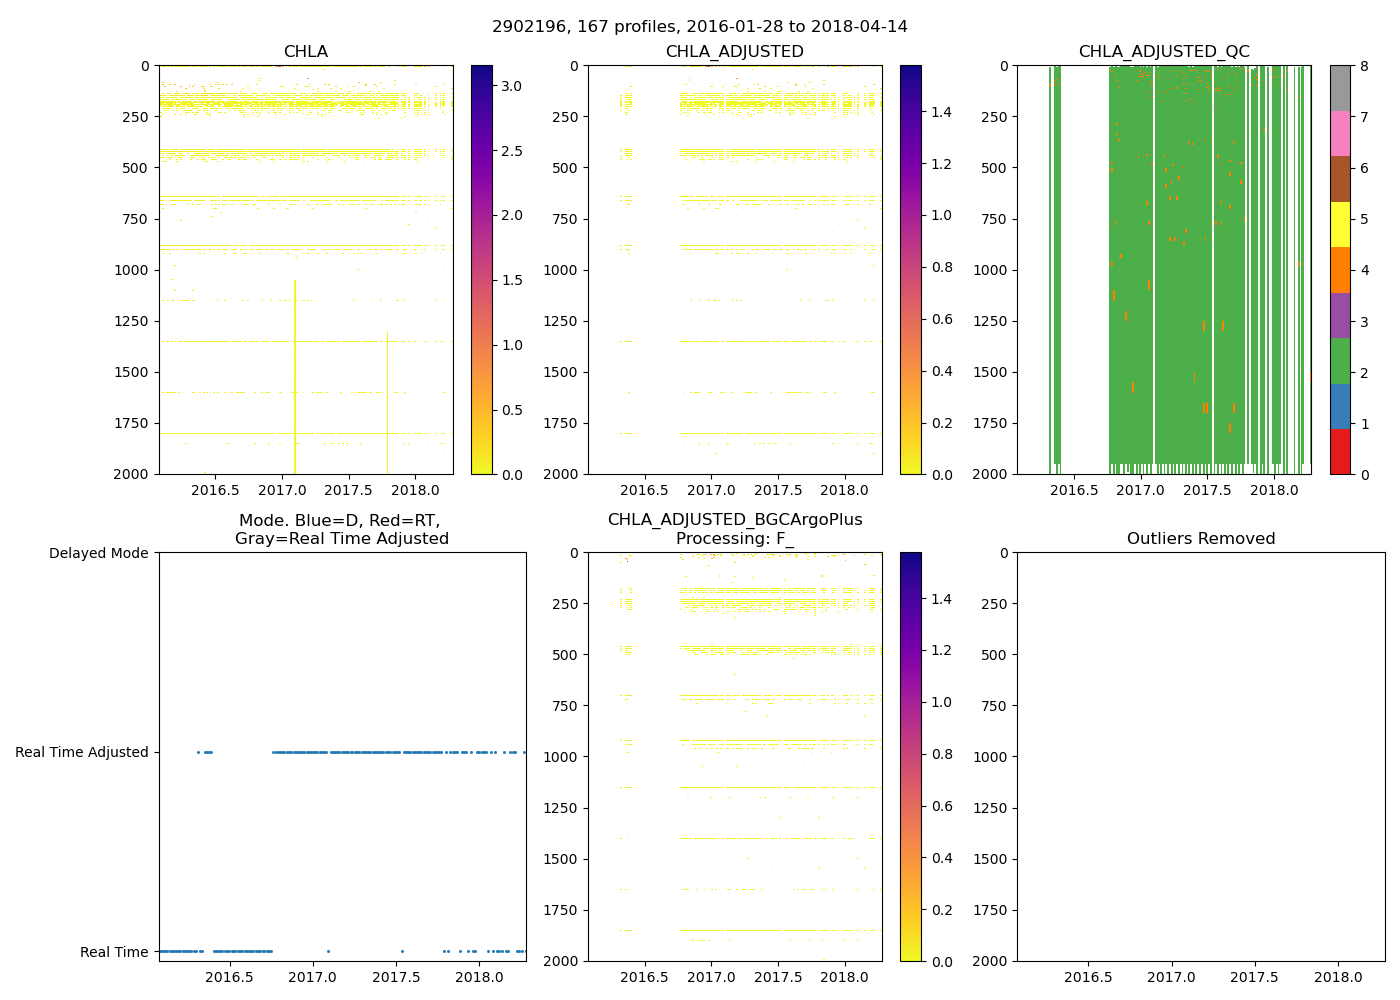1400x1000 pixels.
Task: Select the CHLA_ADJUSTED_QC plot title
Action: (x=1163, y=52)
